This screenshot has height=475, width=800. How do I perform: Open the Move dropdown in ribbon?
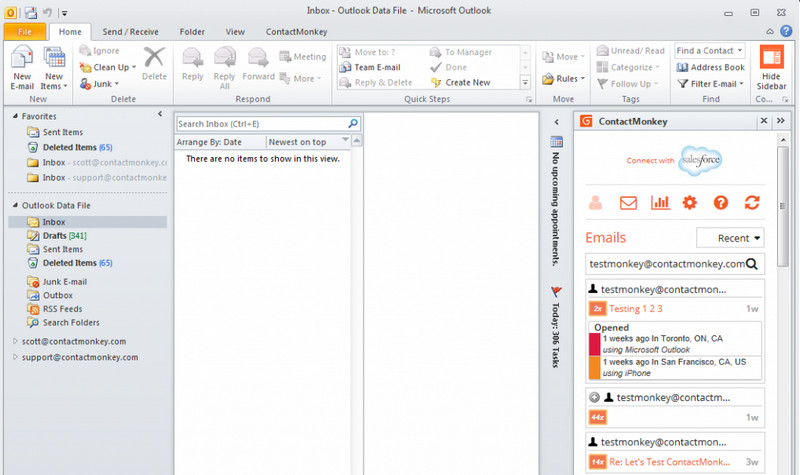[563, 57]
